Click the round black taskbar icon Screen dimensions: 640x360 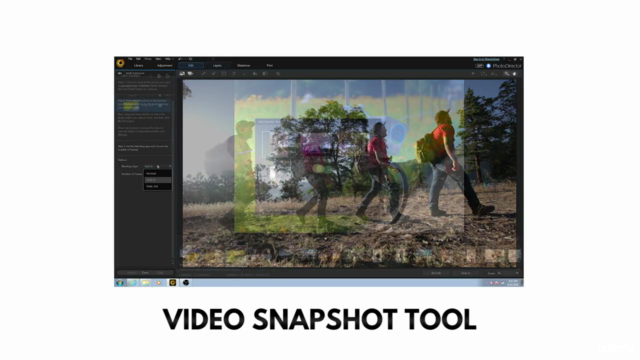186,282
